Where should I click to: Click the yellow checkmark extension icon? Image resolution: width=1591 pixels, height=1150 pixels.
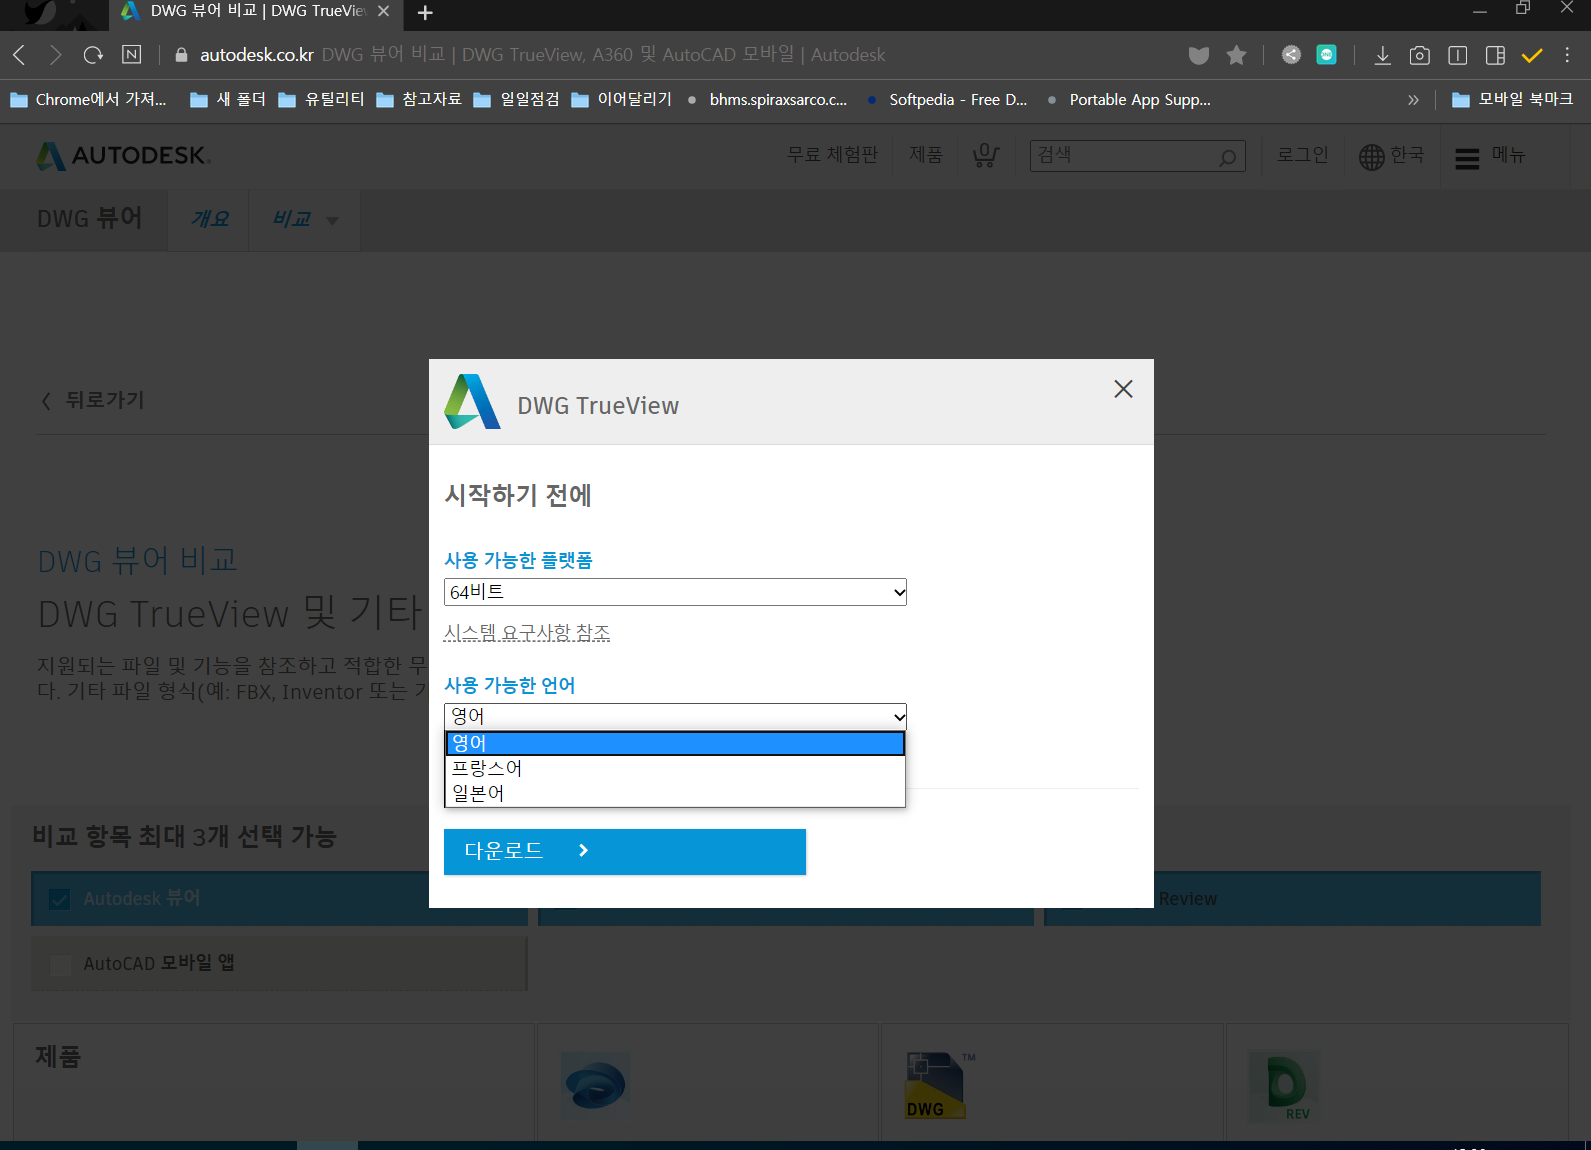point(1532,55)
